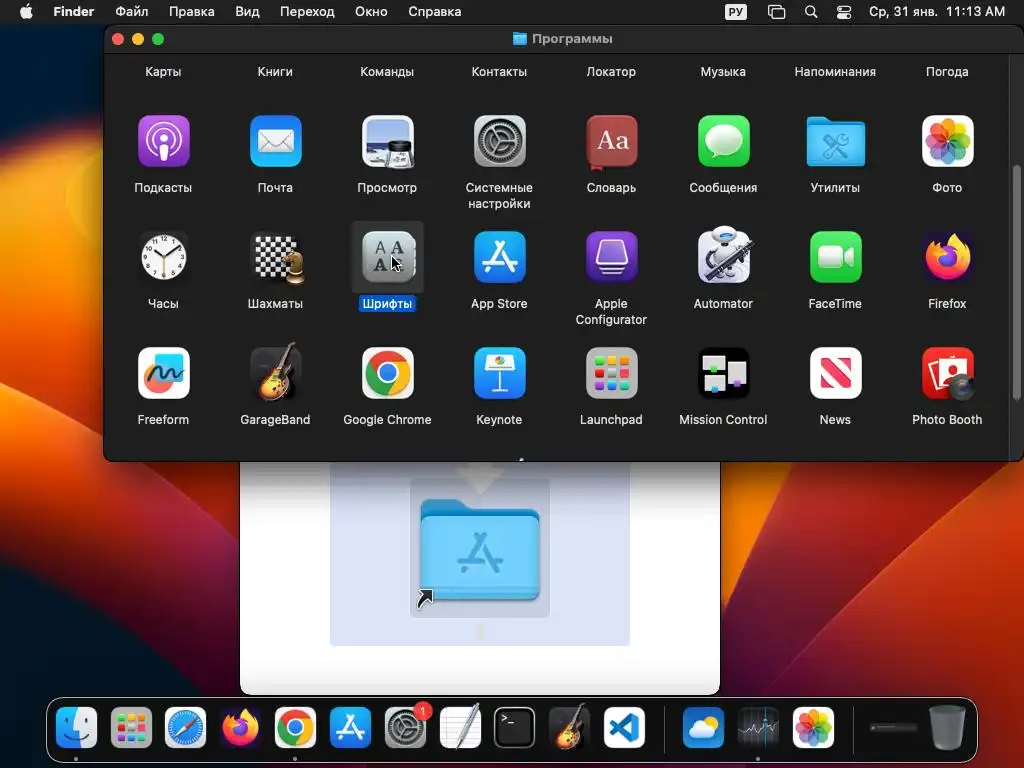This screenshot has height=768, width=1024.
Task: Open Control Center in menu bar
Action: tap(844, 12)
